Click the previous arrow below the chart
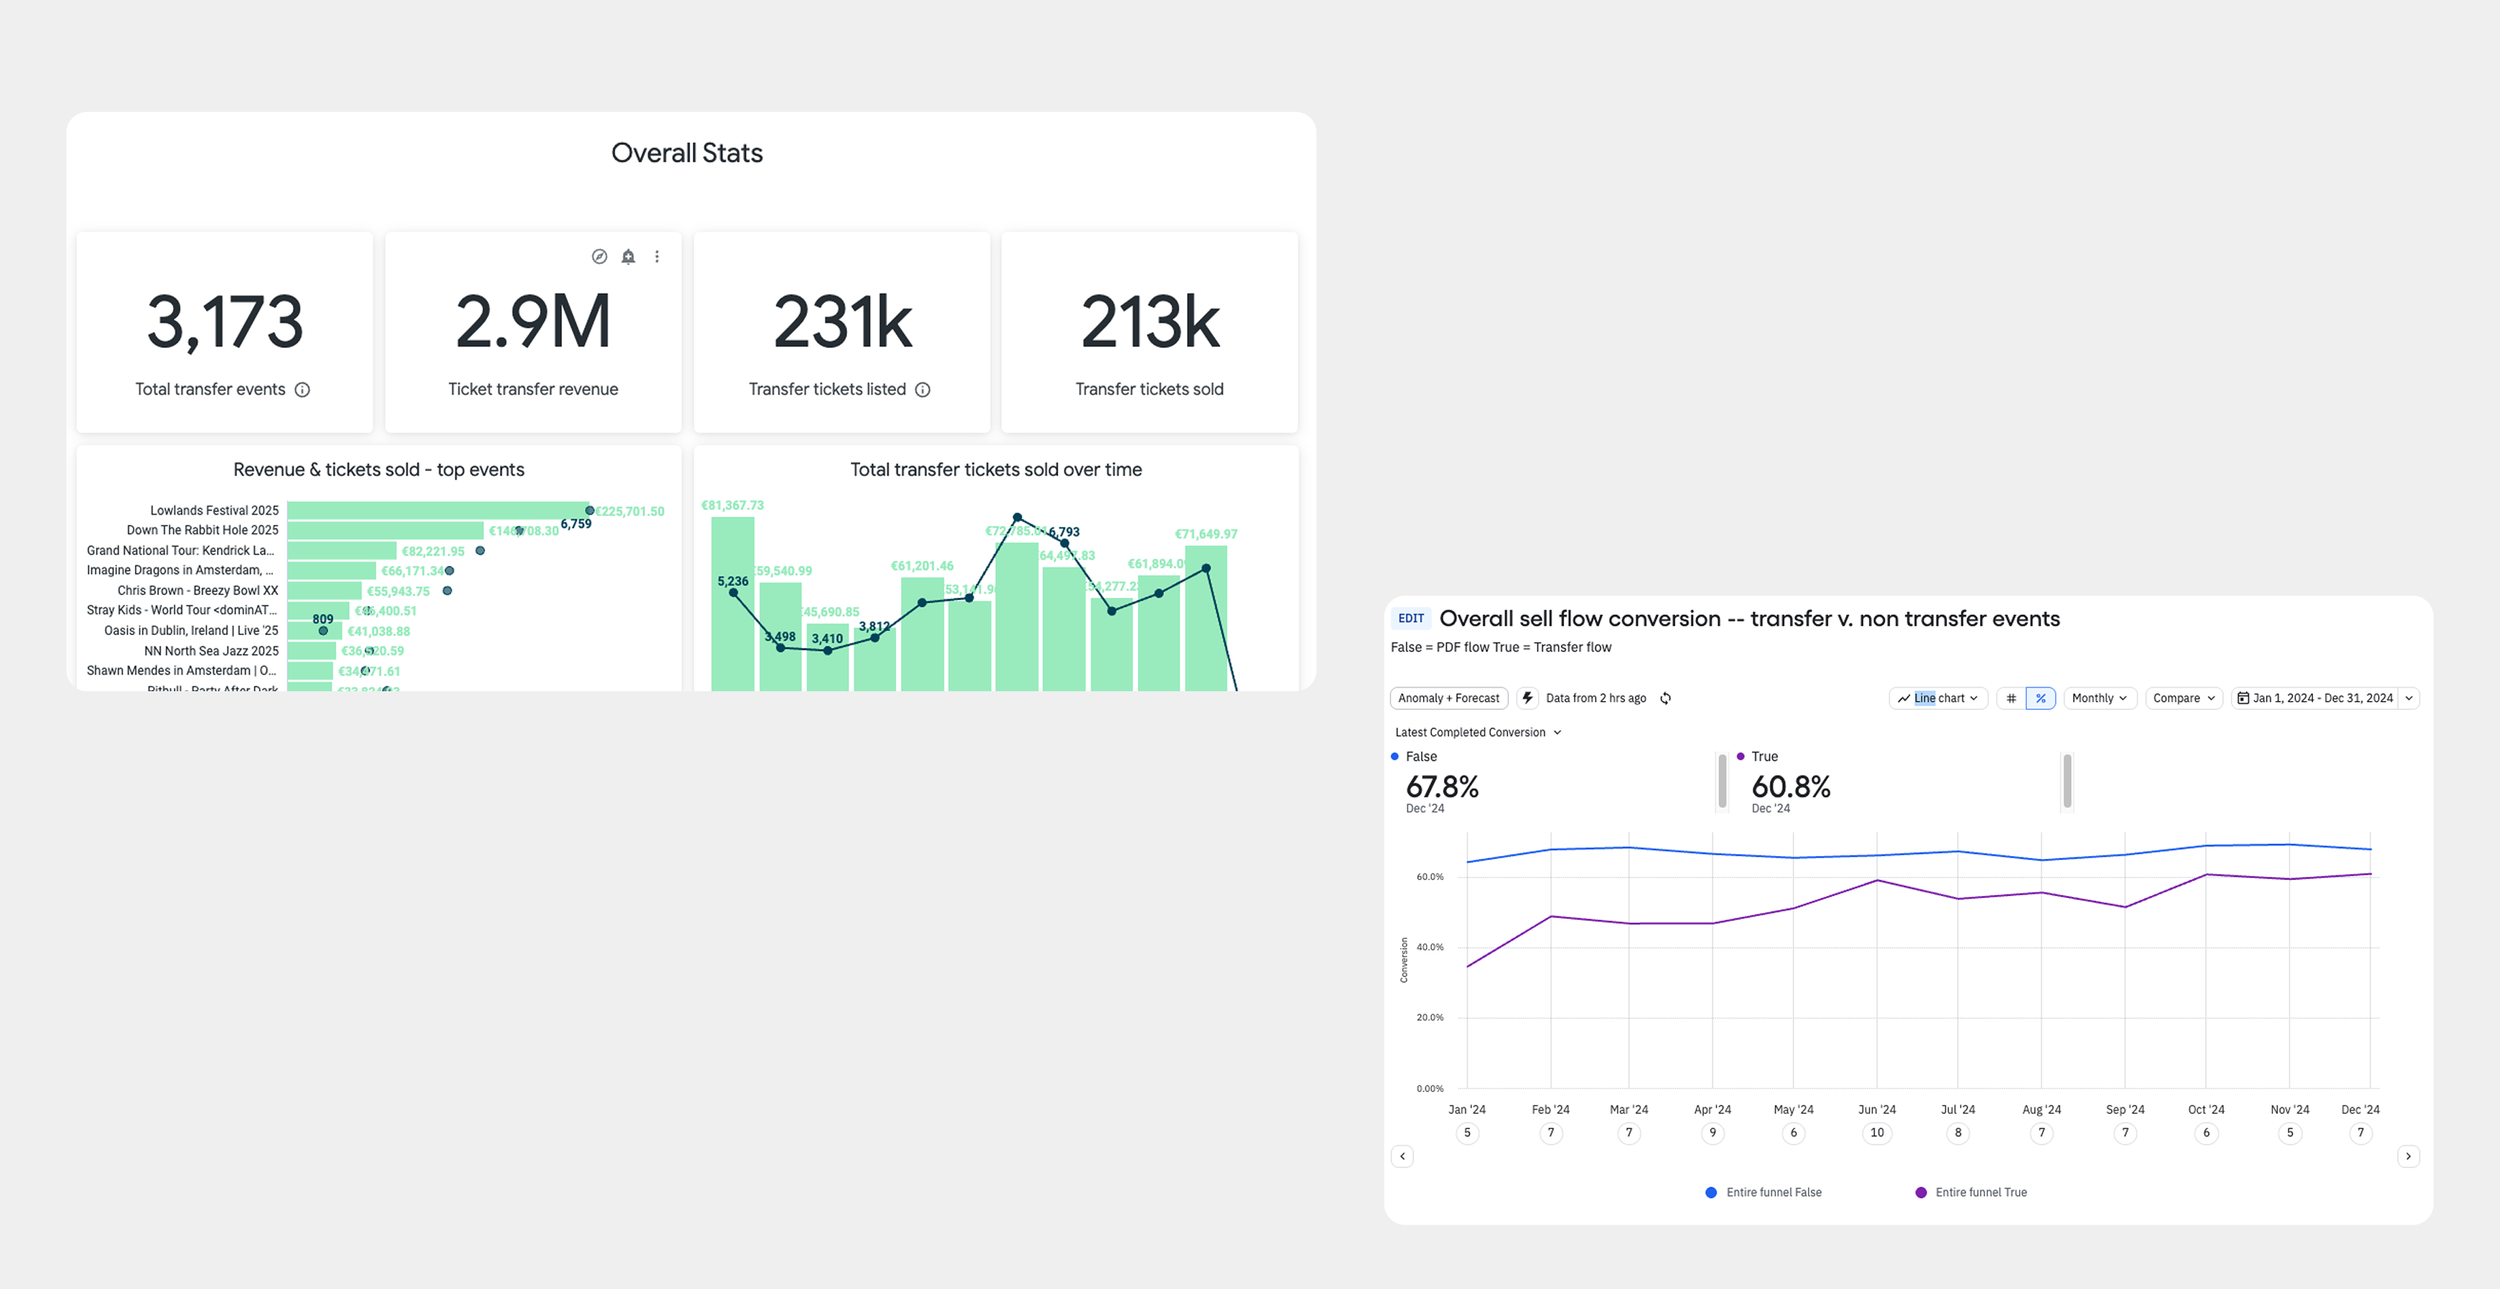The image size is (2500, 1289). (1402, 1157)
